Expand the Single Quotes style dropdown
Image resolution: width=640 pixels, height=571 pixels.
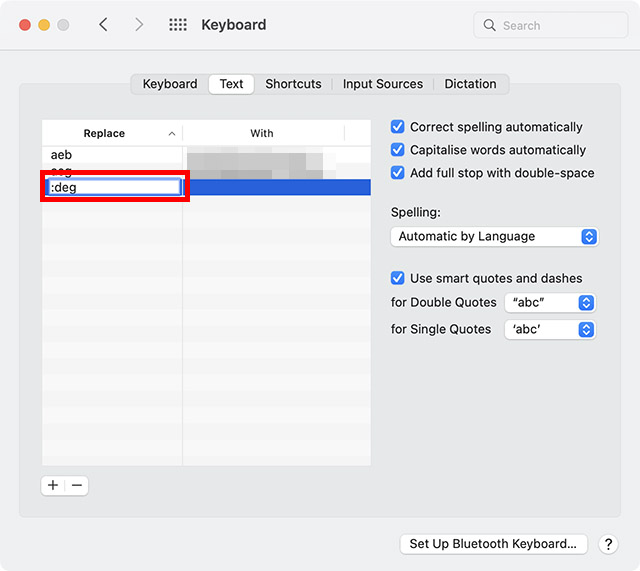[550, 329]
